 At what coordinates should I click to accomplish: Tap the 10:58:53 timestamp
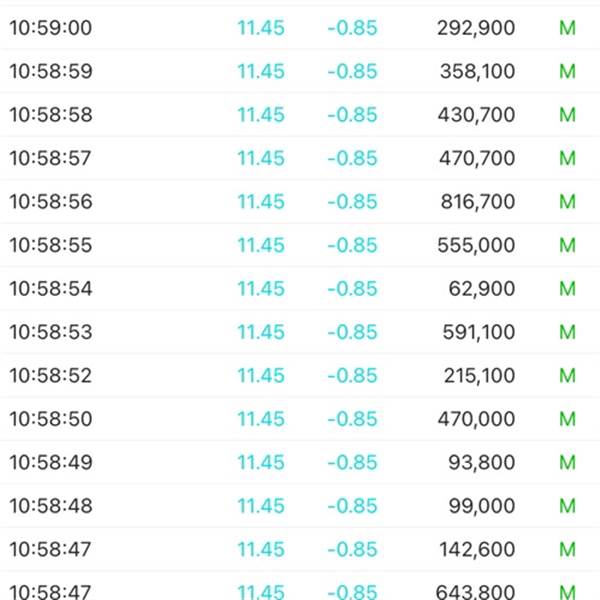(51, 332)
